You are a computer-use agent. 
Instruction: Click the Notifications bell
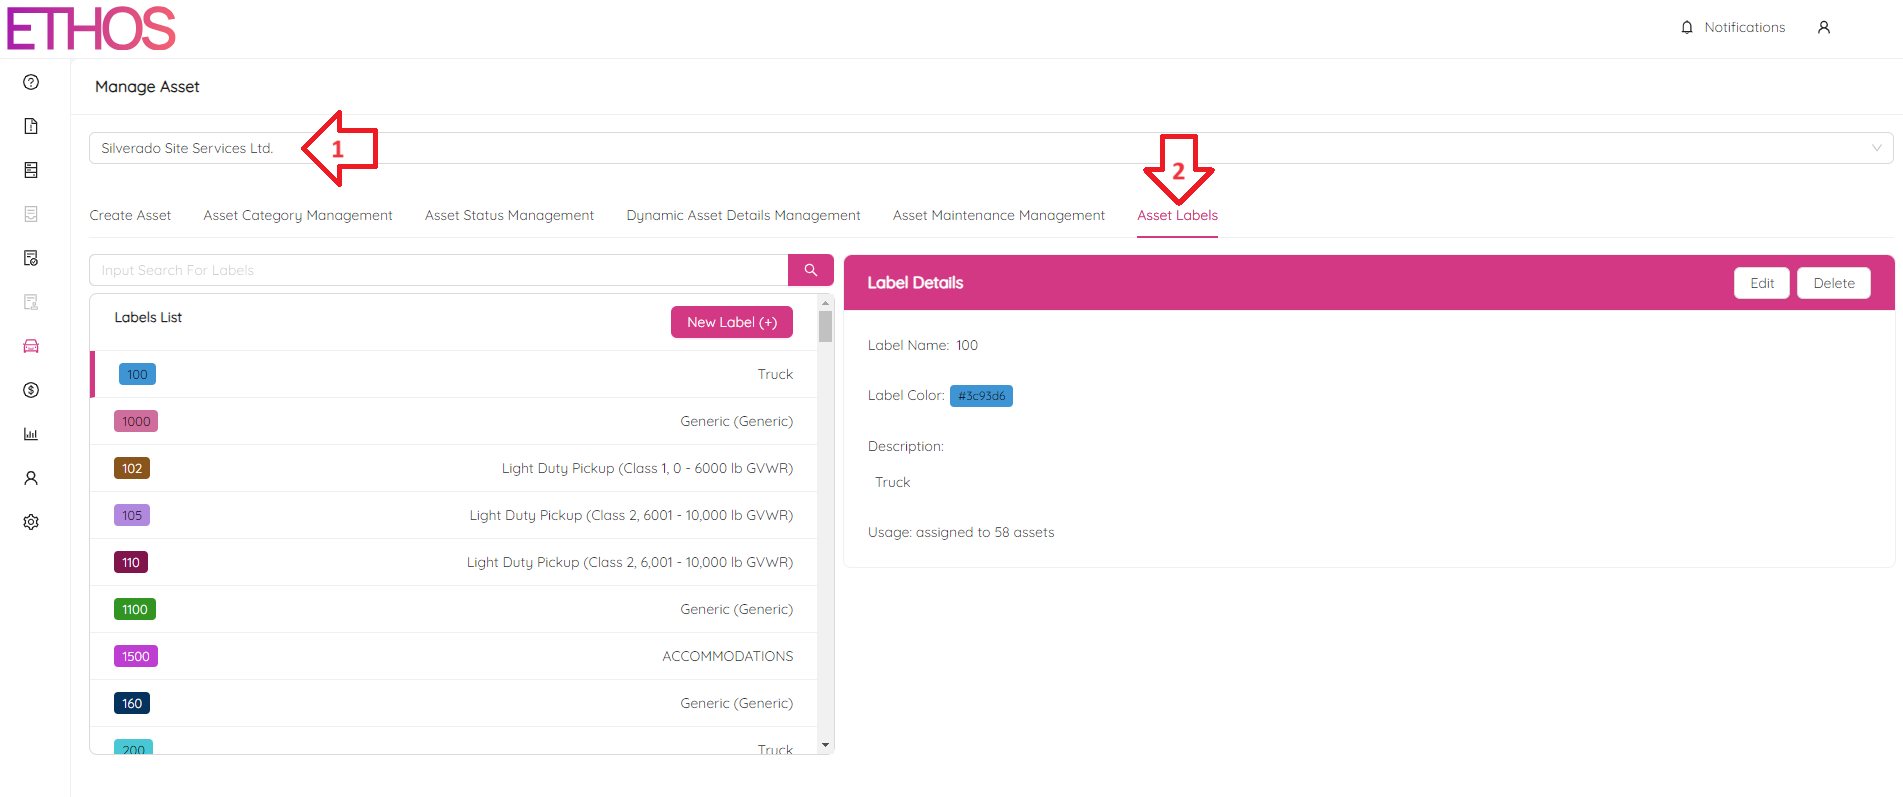[x=1733, y=28]
